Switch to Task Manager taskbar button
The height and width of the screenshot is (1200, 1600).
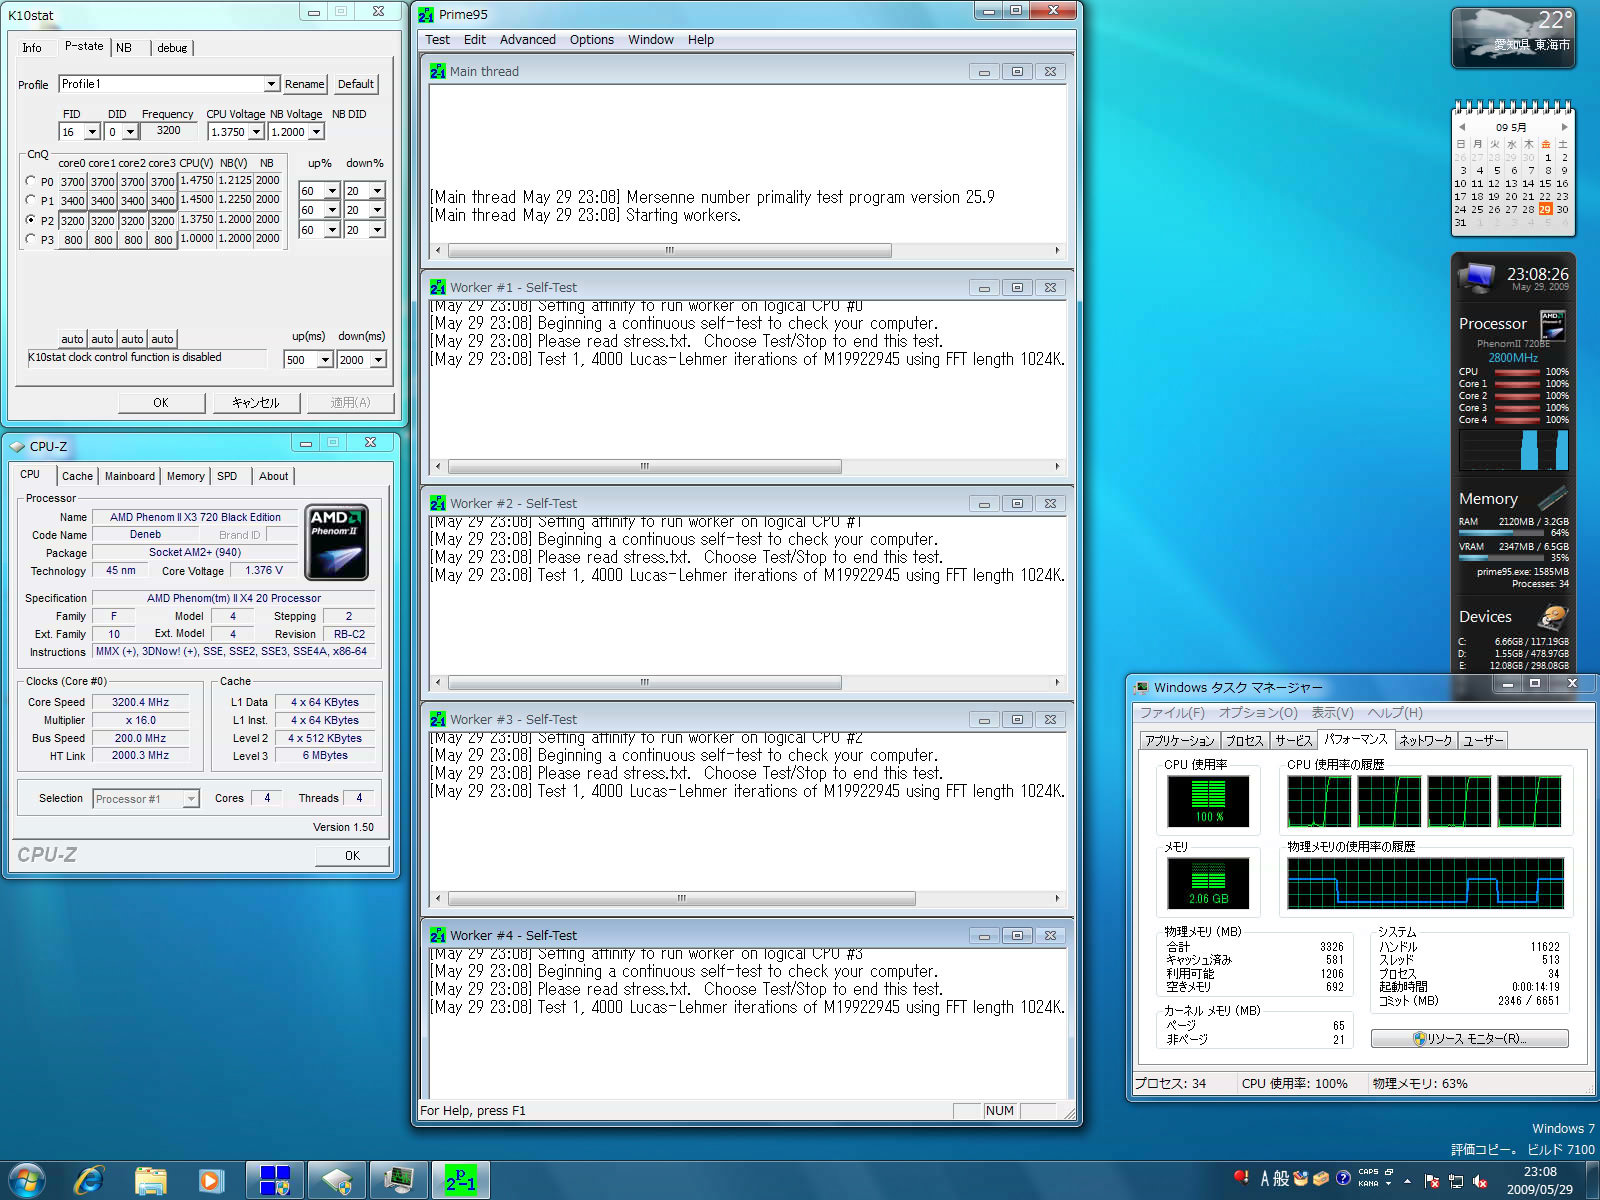click(x=399, y=1181)
